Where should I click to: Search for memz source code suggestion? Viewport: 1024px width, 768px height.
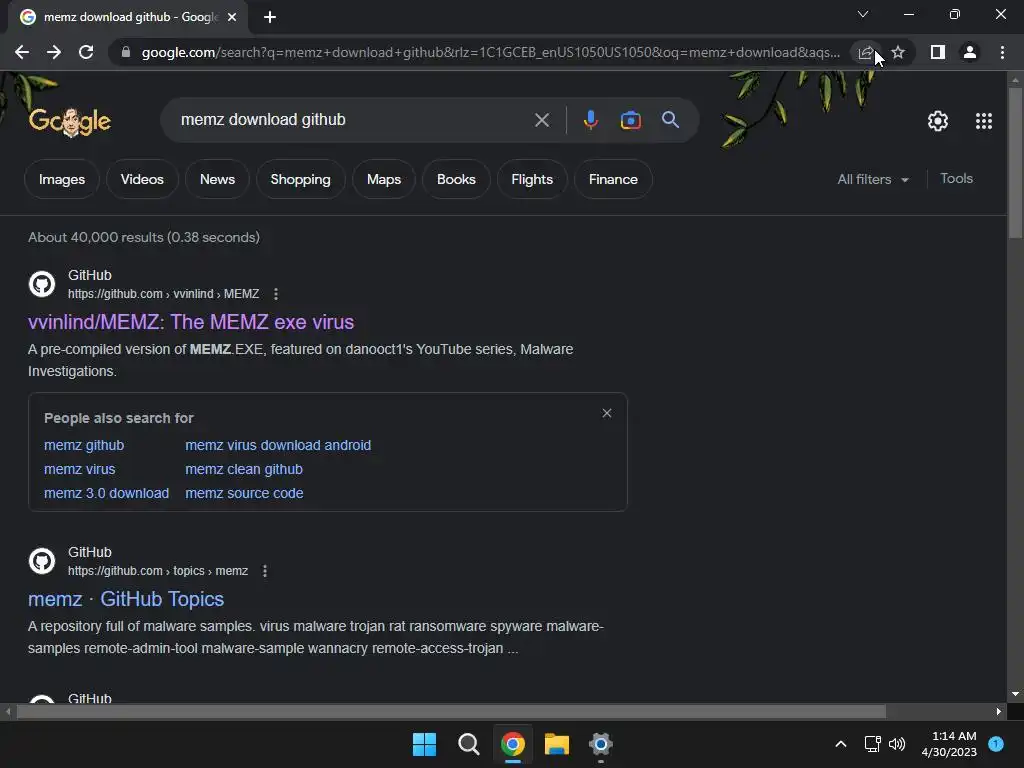pyautogui.click(x=244, y=494)
